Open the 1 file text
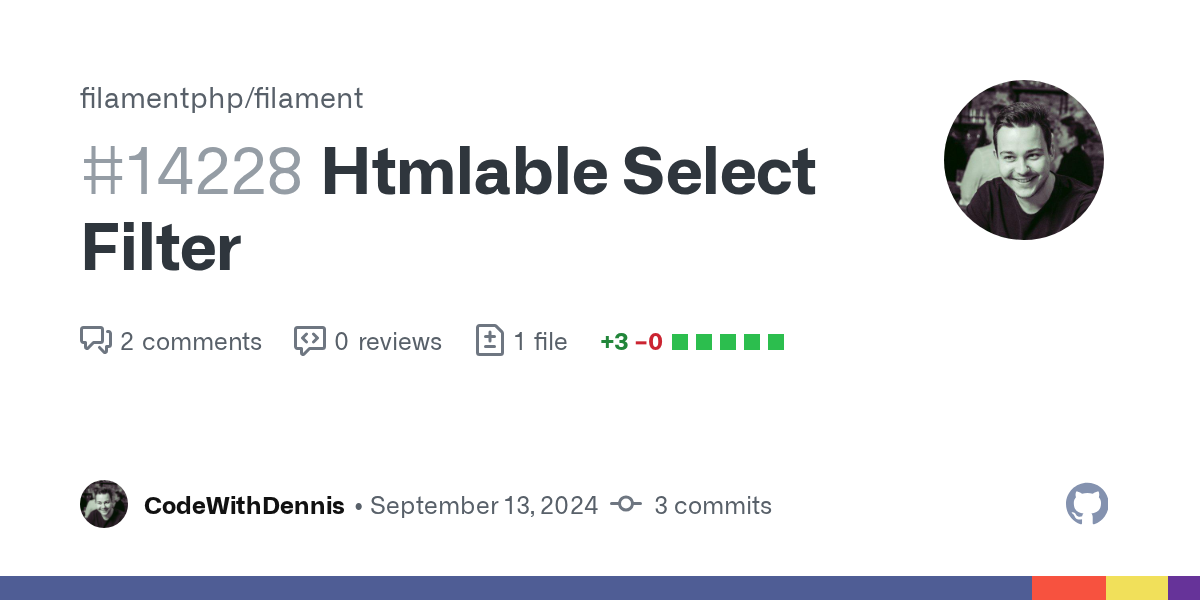 click(540, 342)
